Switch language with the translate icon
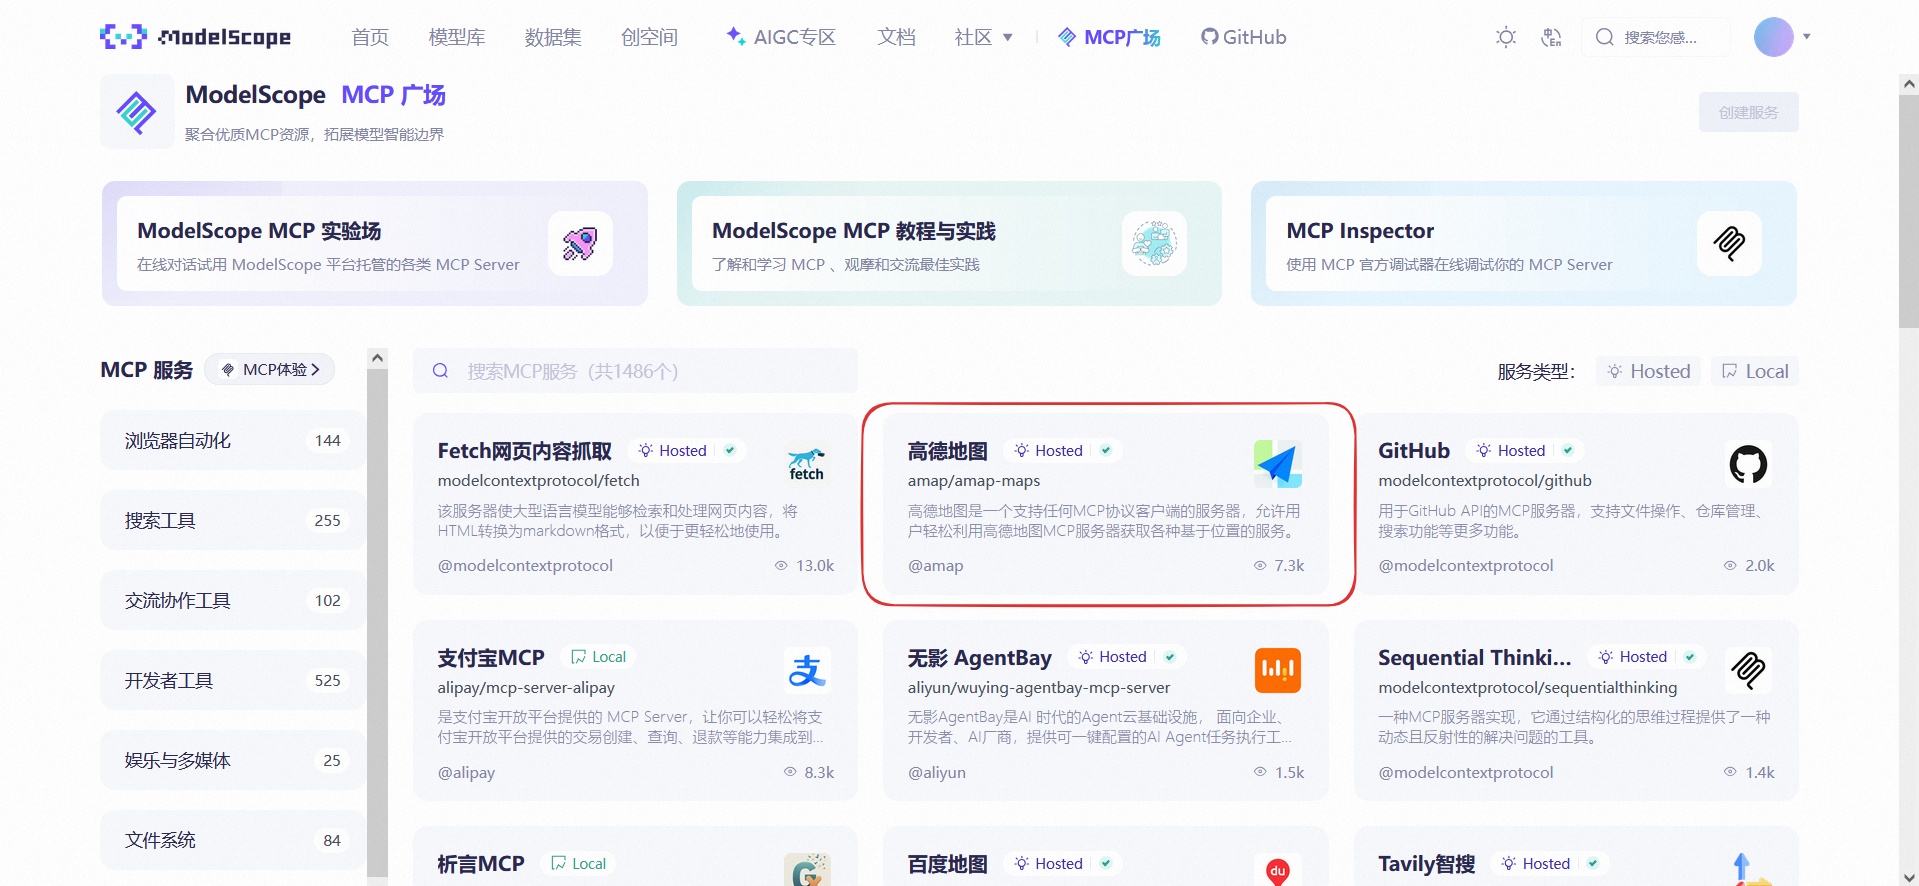The width and height of the screenshot is (1919, 886). click(1551, 37)
